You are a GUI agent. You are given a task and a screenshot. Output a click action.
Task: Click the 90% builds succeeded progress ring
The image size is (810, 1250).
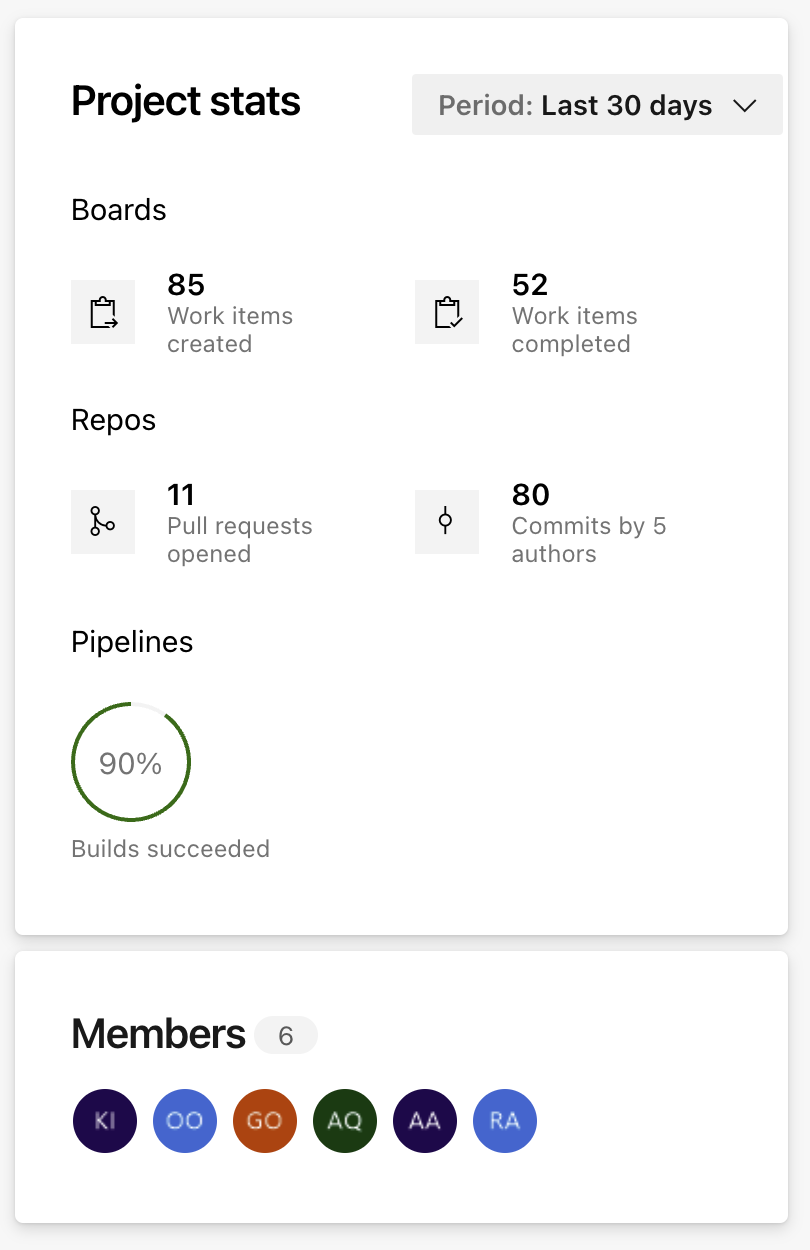pos(131,763)
